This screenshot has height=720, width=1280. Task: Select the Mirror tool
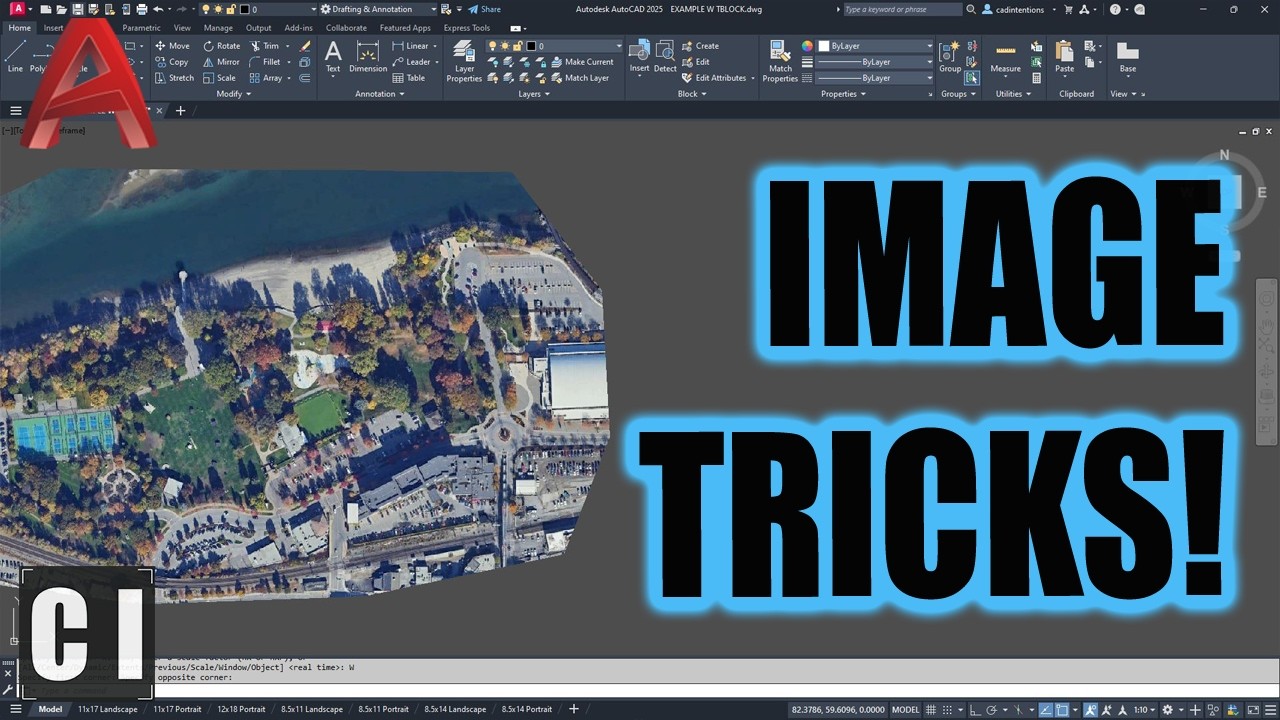coord(221,62)
